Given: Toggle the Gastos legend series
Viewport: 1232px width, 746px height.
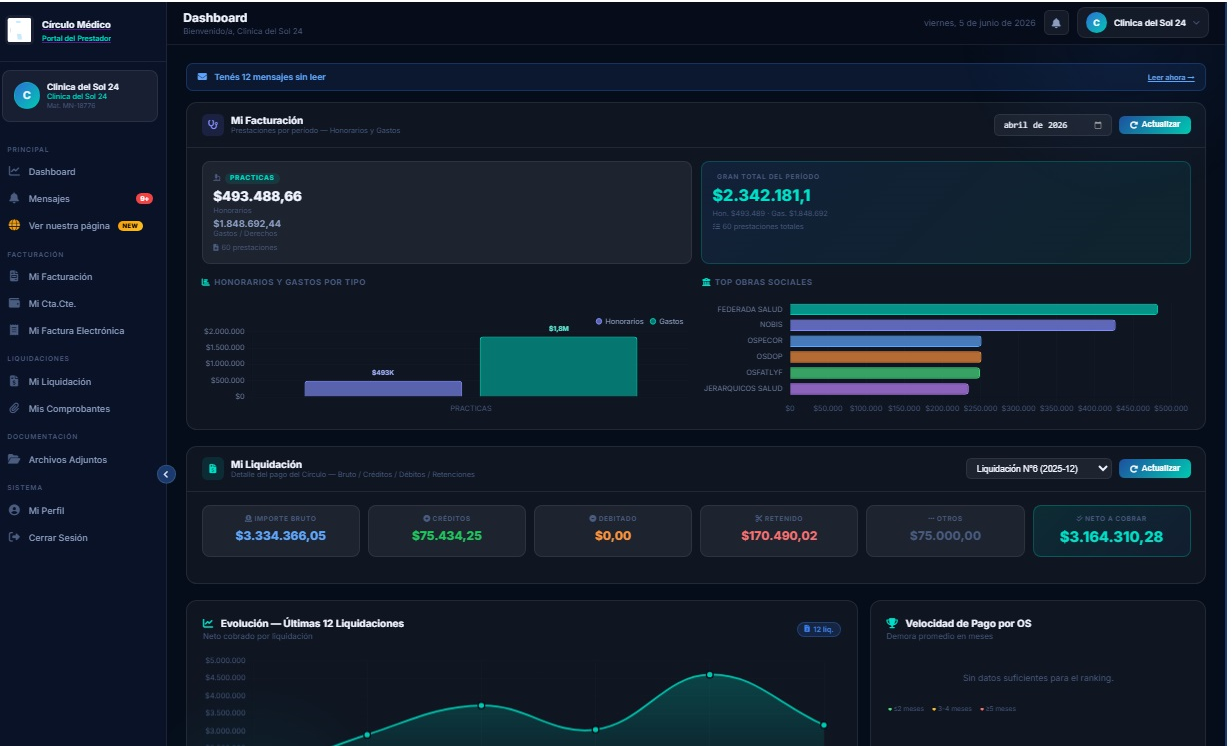Looking at the screenshot, I should coord(667,321).
